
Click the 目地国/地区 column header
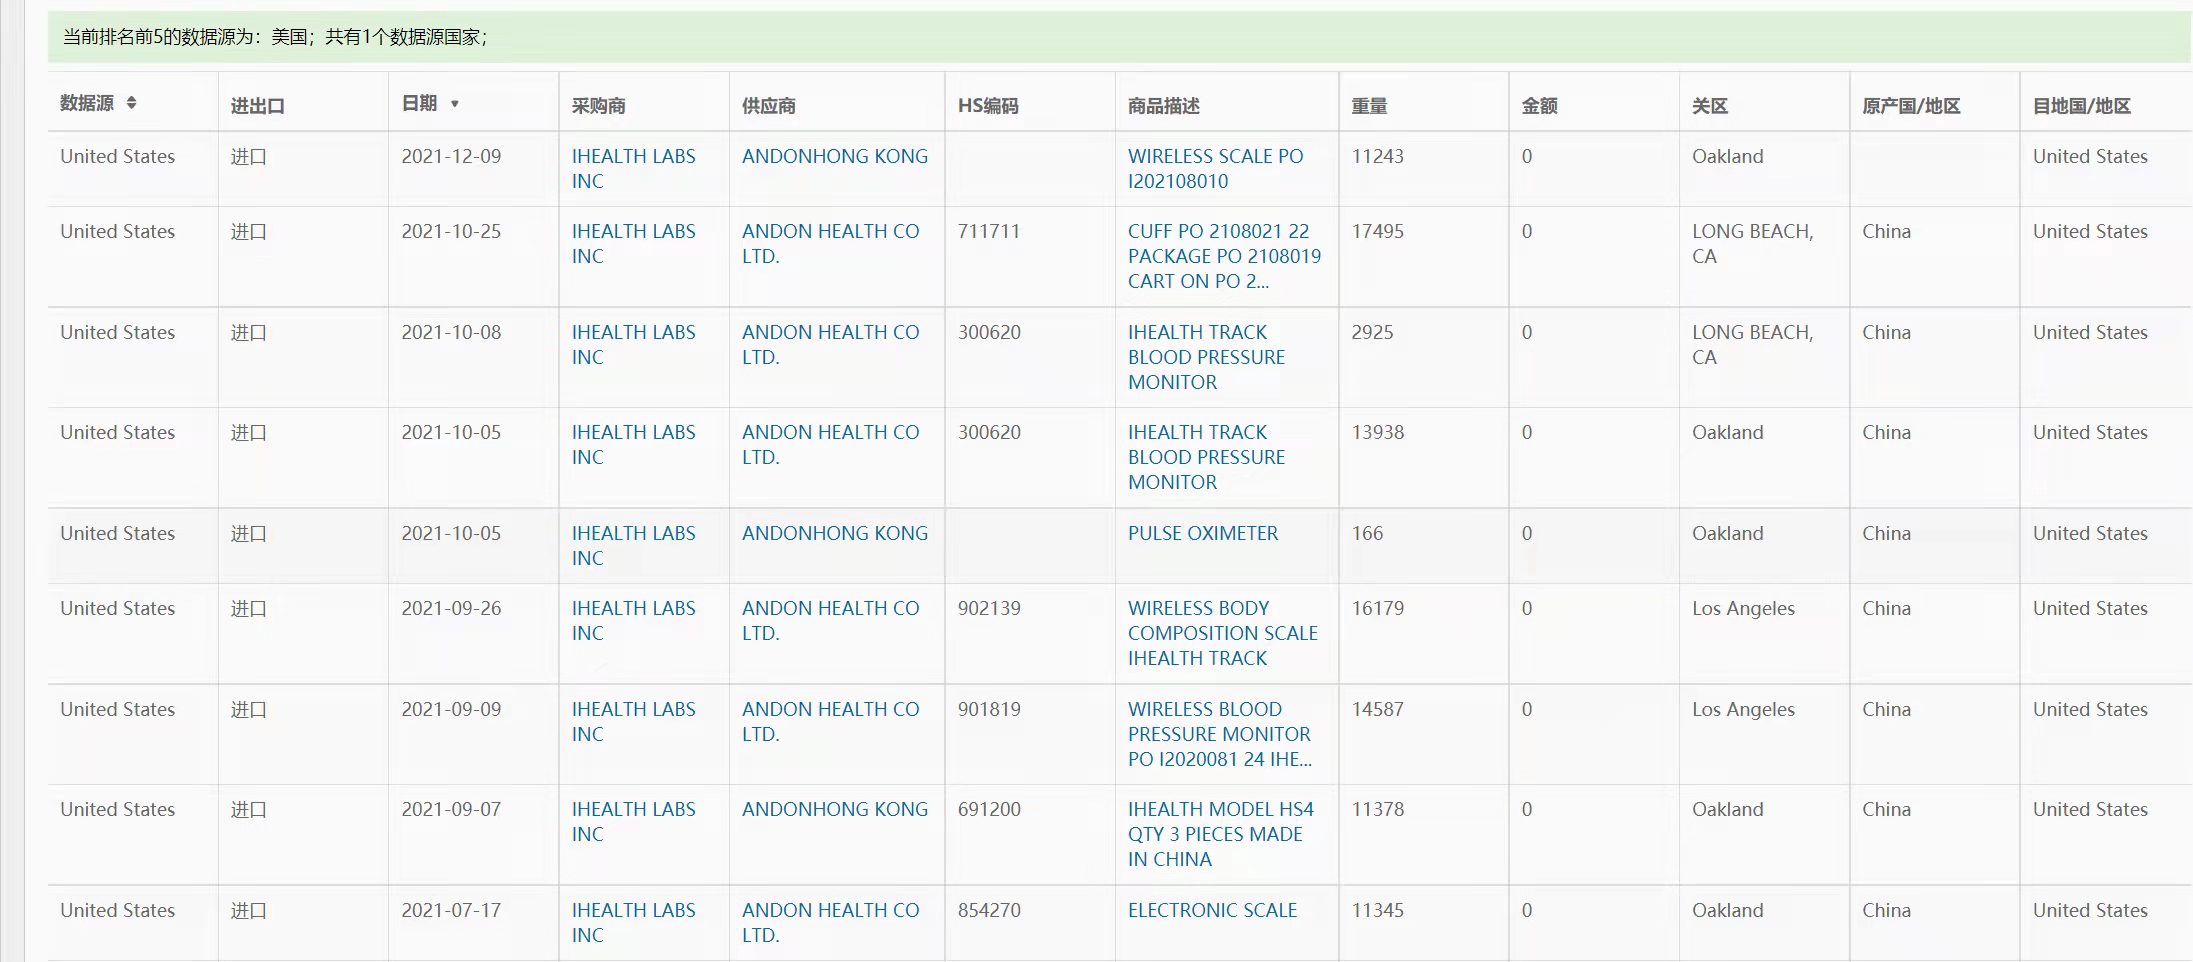coord(2081,105)
